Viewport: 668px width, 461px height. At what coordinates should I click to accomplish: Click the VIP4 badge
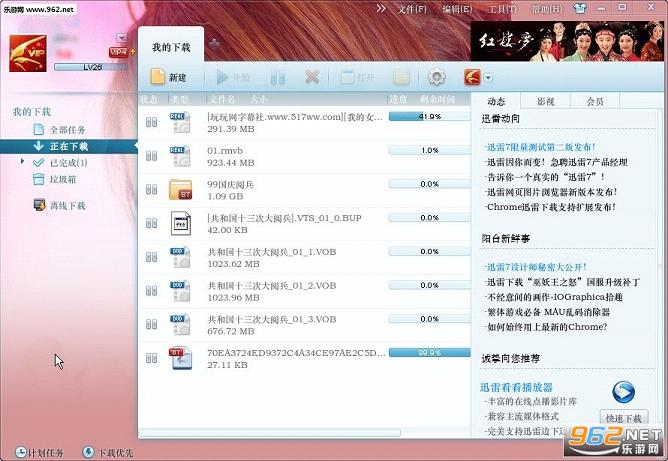click(118, 52)
